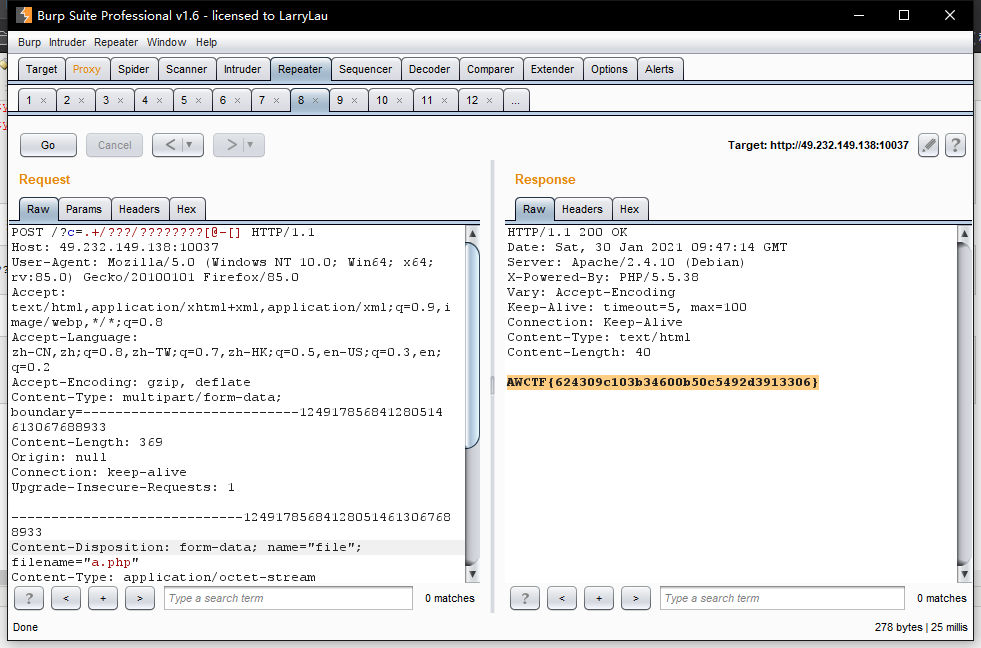
Task: Select repeater tab 9
Action: pyautogui.click(x=340, y=100)
